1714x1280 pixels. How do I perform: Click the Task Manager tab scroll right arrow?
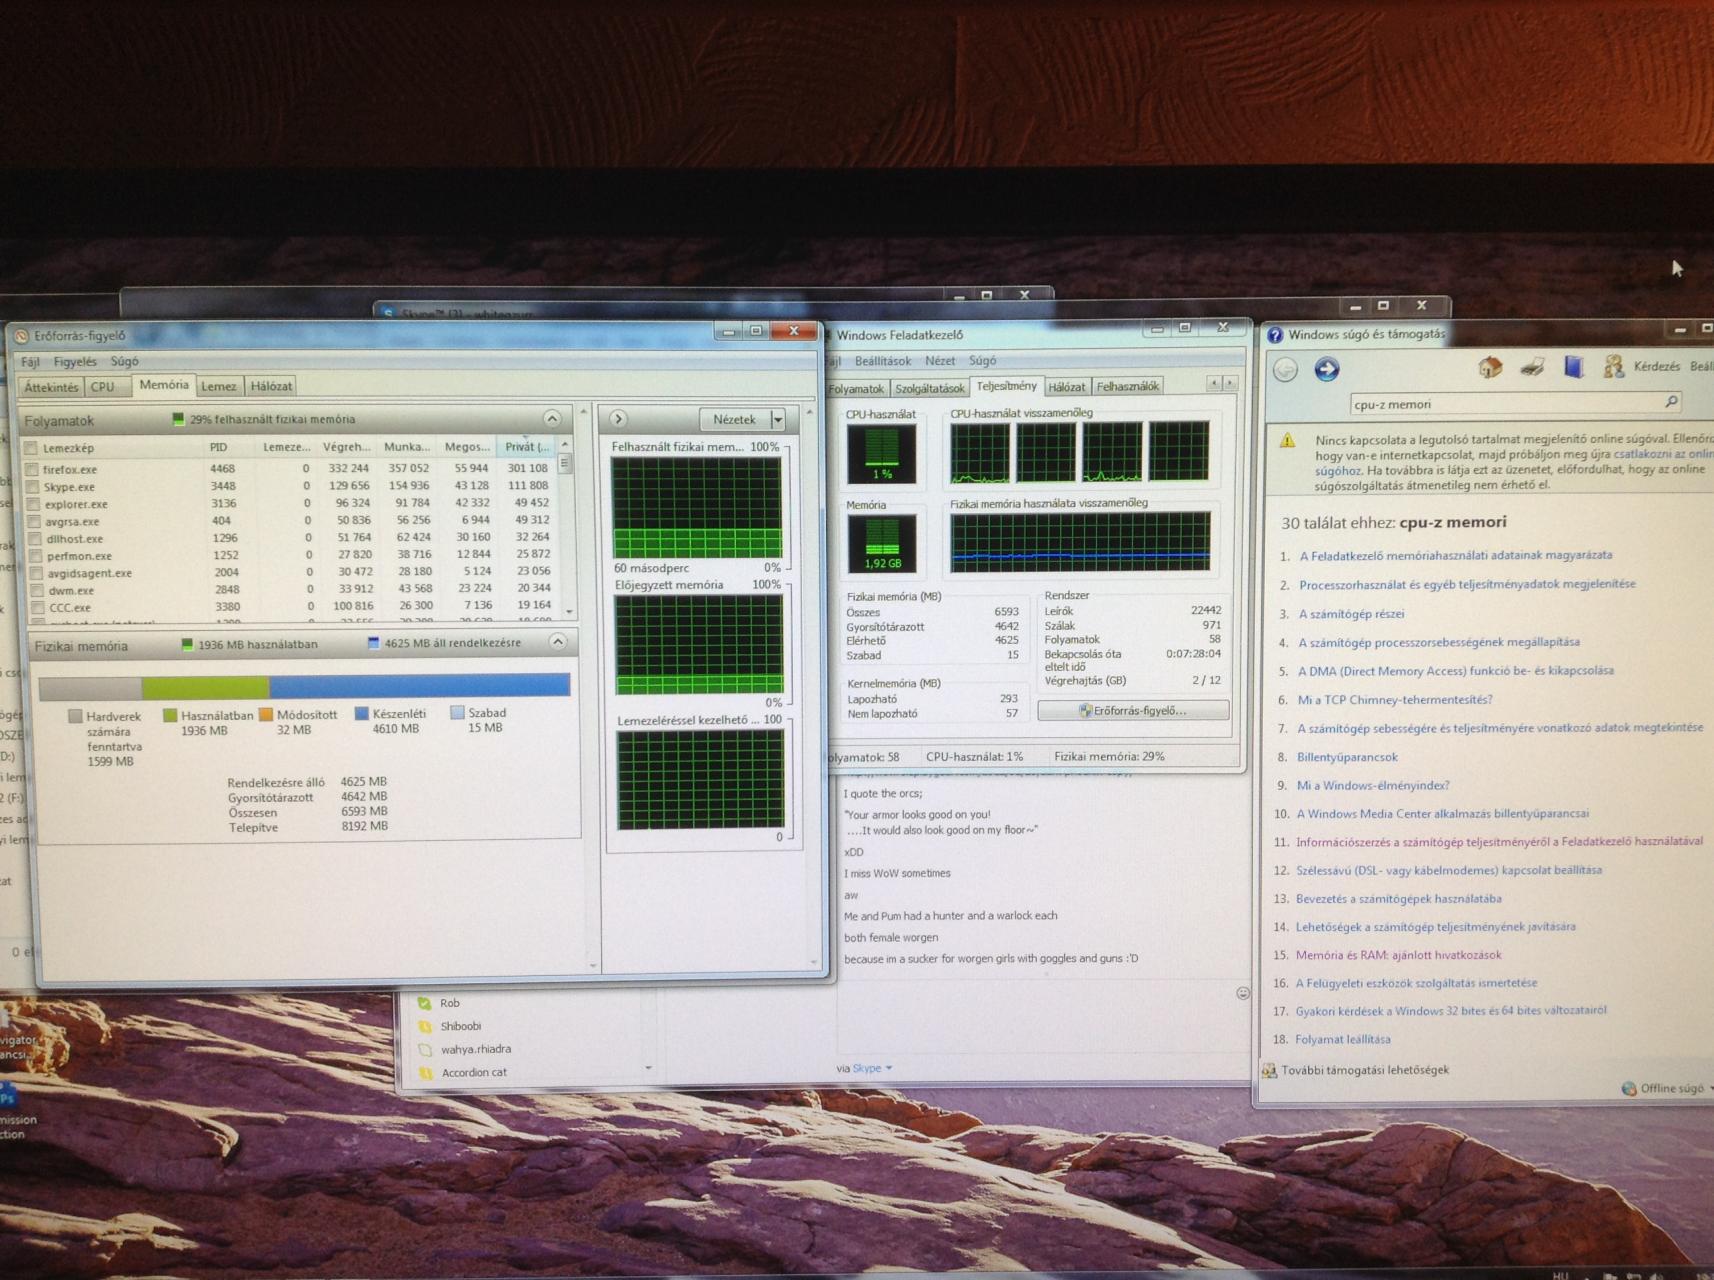(x=1230, y=383)
